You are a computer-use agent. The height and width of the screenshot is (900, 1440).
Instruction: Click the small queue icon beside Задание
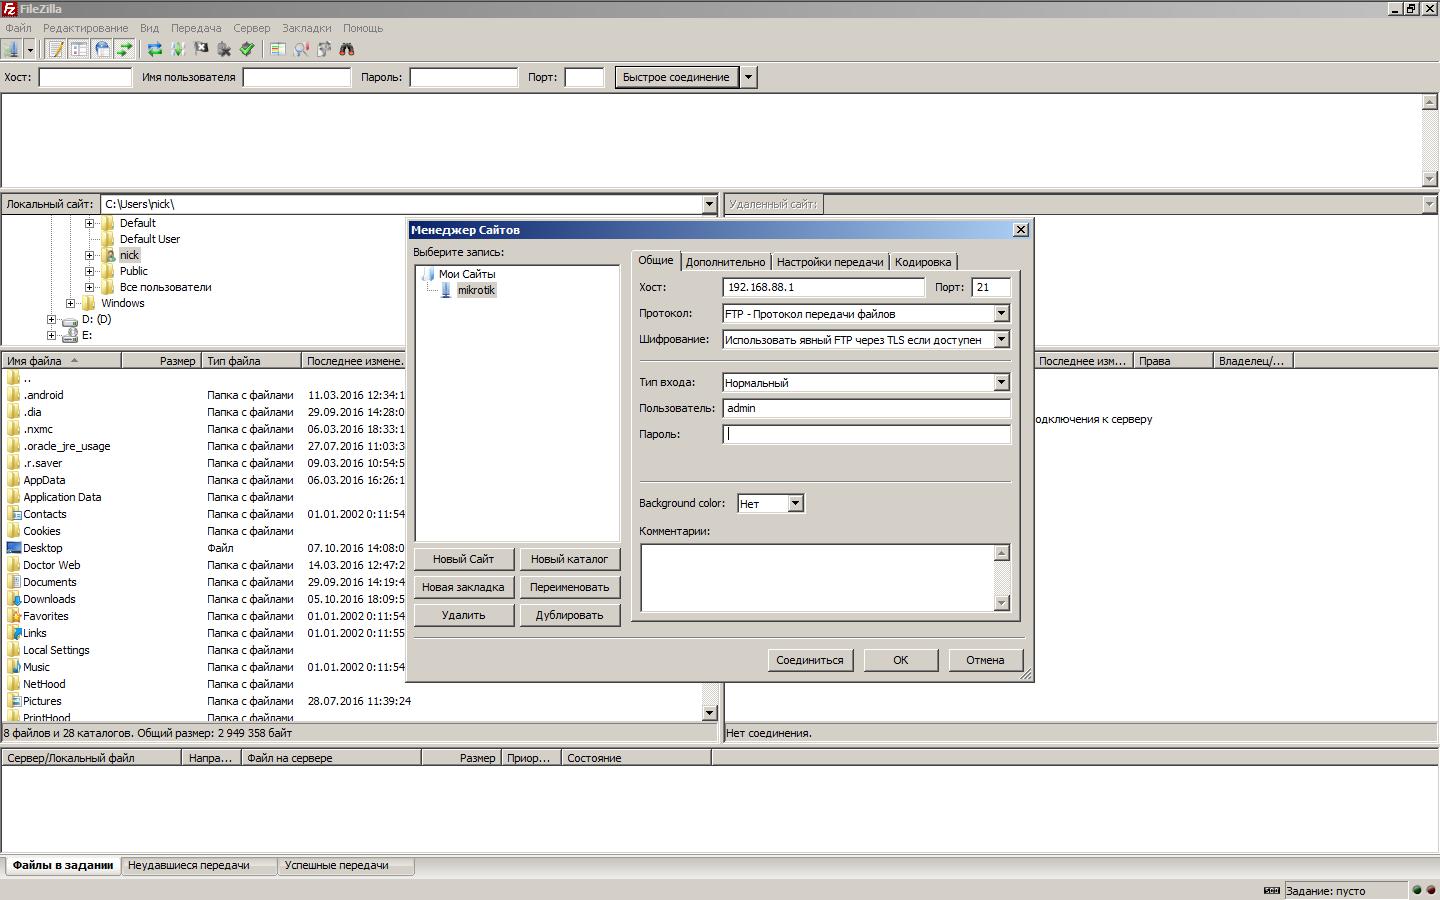point(1272,890)
